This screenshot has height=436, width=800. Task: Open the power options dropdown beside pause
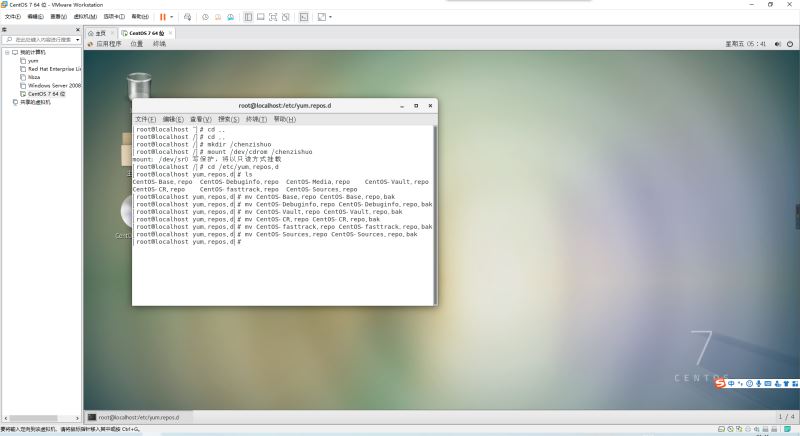click(x=171, y=17)
